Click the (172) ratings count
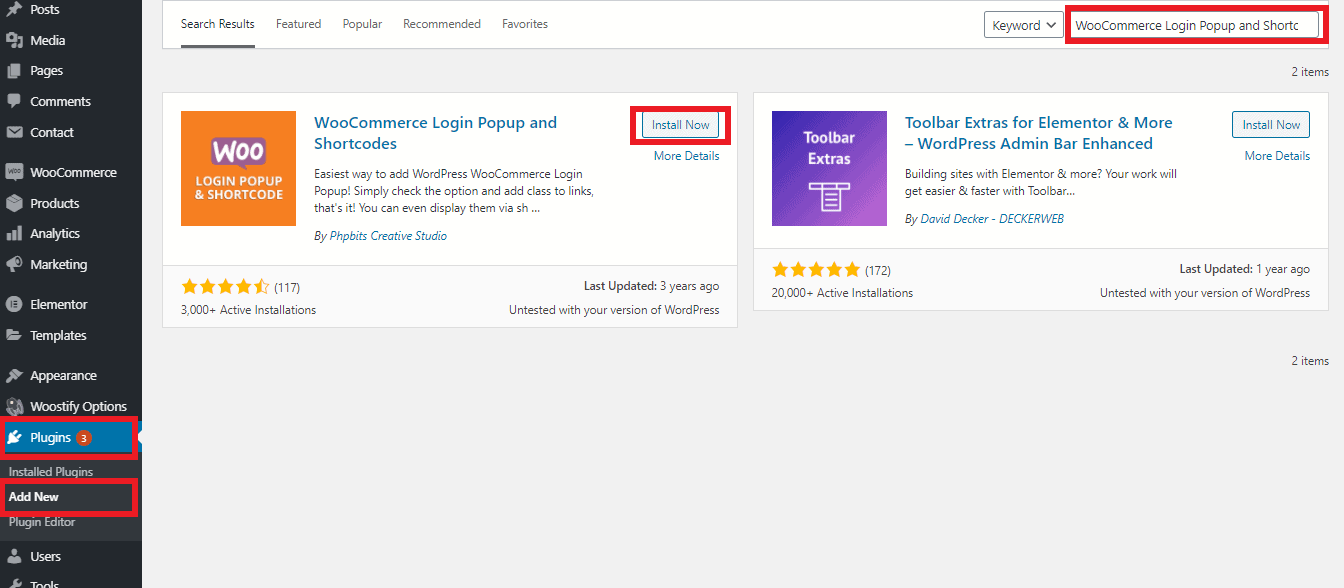 [x=878, y=270]
